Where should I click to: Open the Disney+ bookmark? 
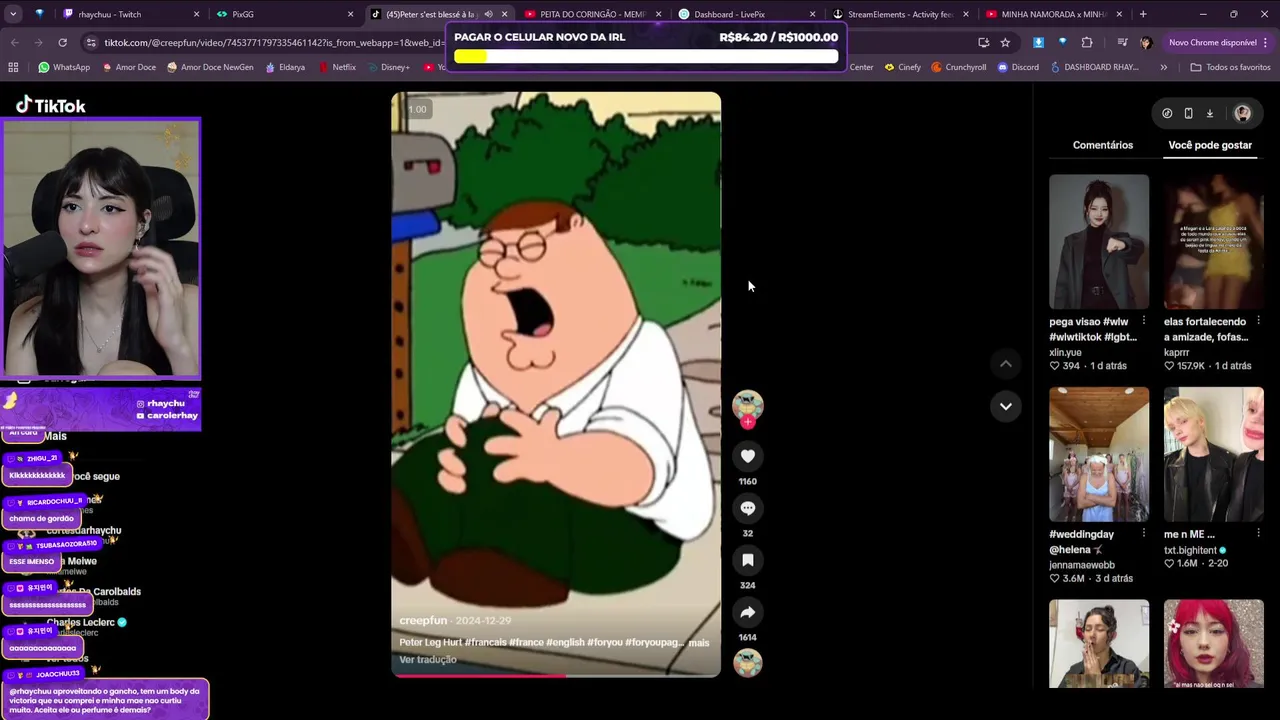388,67
